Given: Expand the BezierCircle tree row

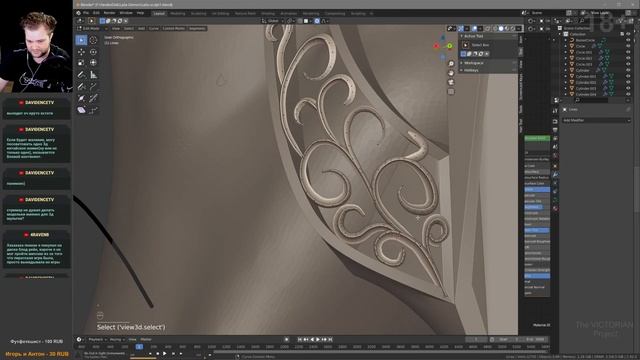Looking at the screenshot, I should click(566, 40).
